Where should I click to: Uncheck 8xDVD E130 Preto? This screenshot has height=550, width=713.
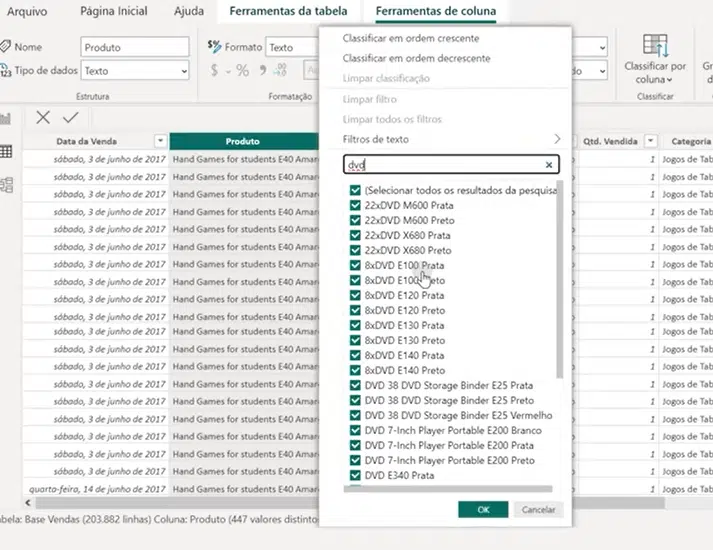[x=355, y=340]
